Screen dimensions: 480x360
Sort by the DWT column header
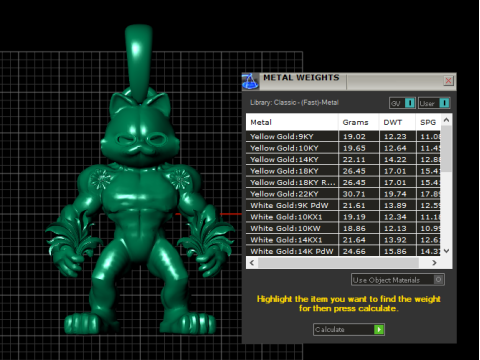tap(397, 122)
